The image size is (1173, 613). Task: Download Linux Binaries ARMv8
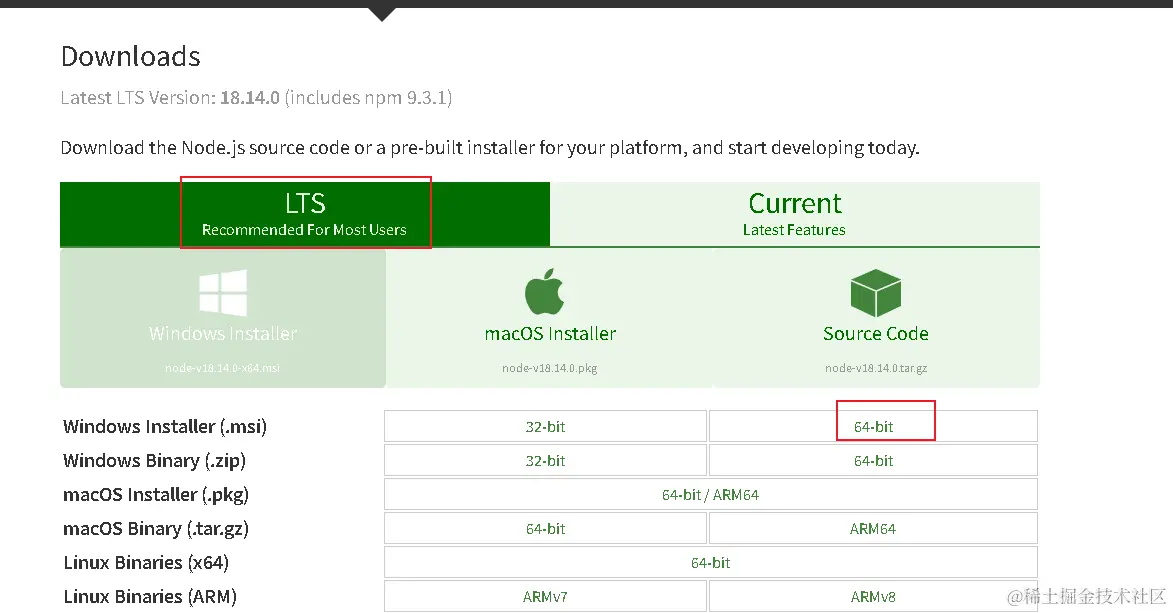(873, 597)
